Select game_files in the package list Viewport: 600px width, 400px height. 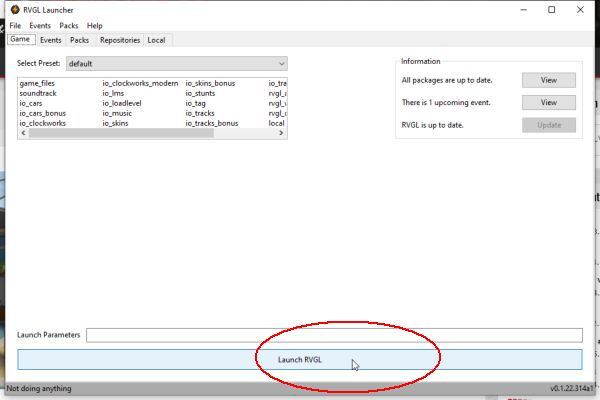click(37, 83)
